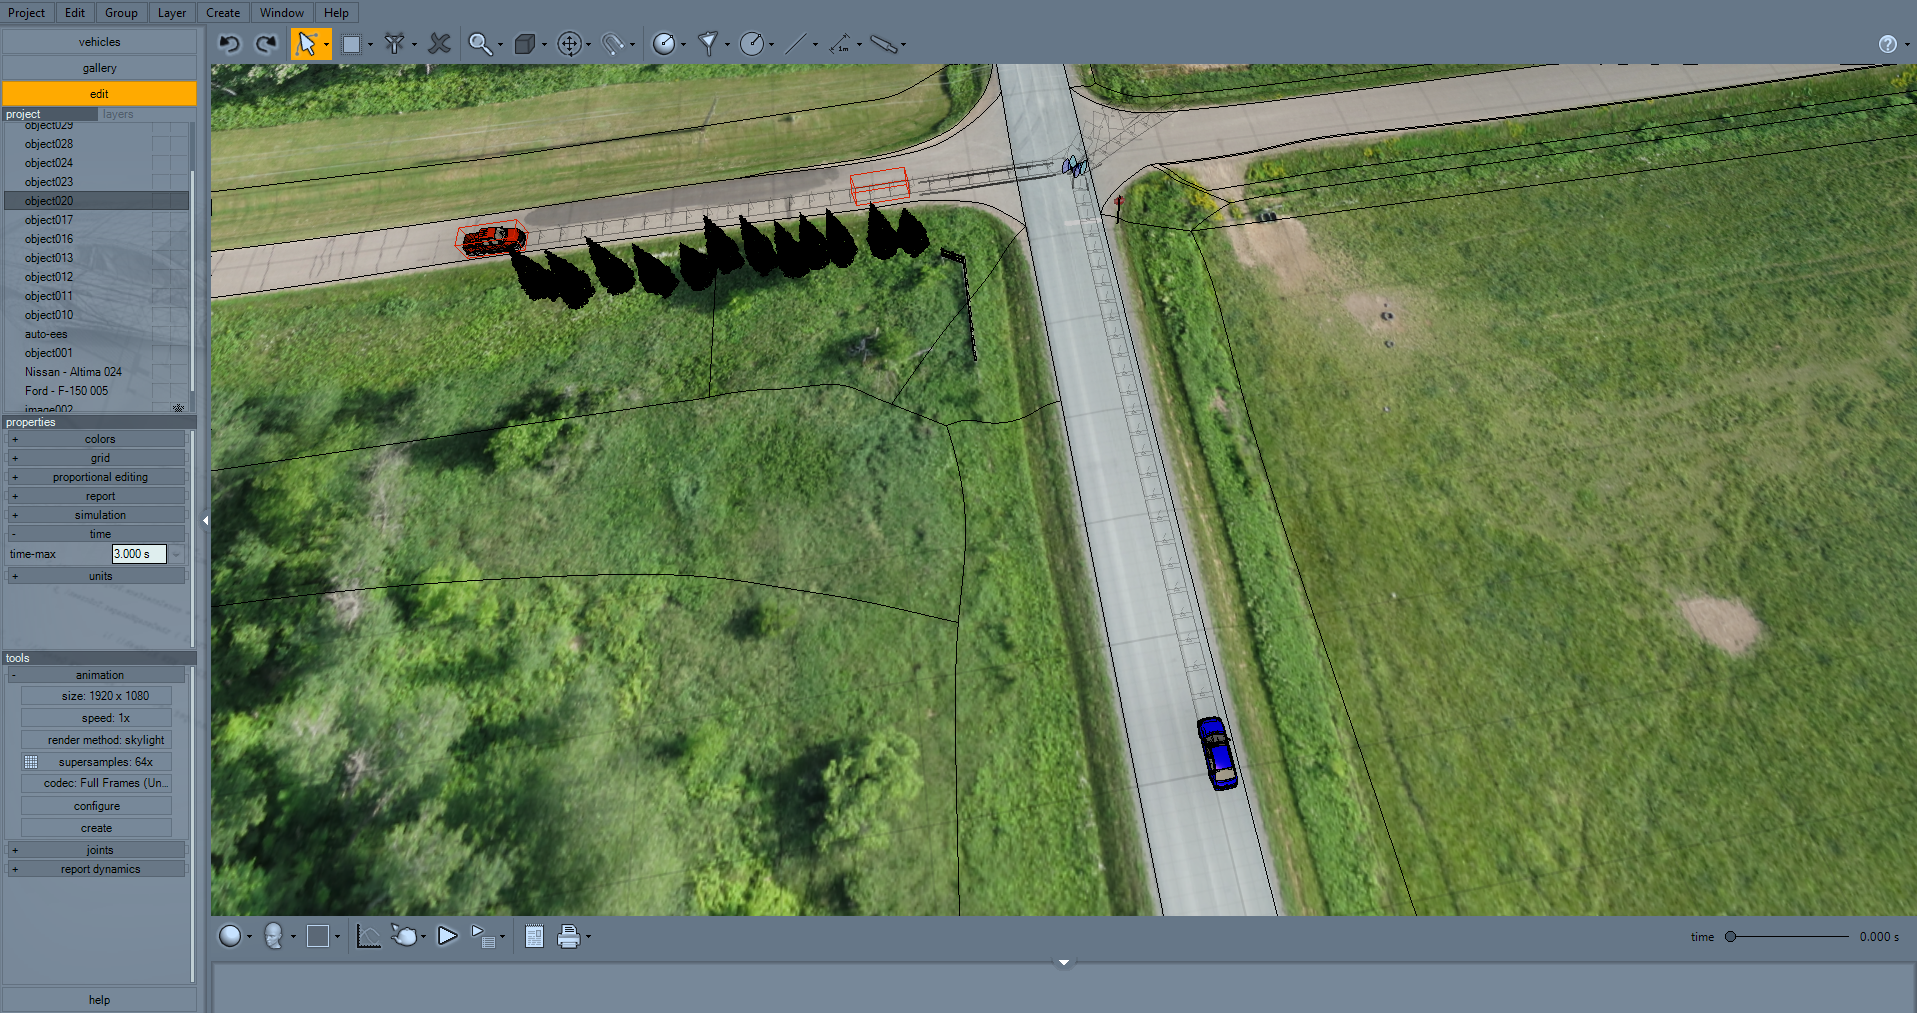Toggle first checkbox on Nissan - Altima 024 row
Screen dimensions: 1917x1013
click(160, 372)
